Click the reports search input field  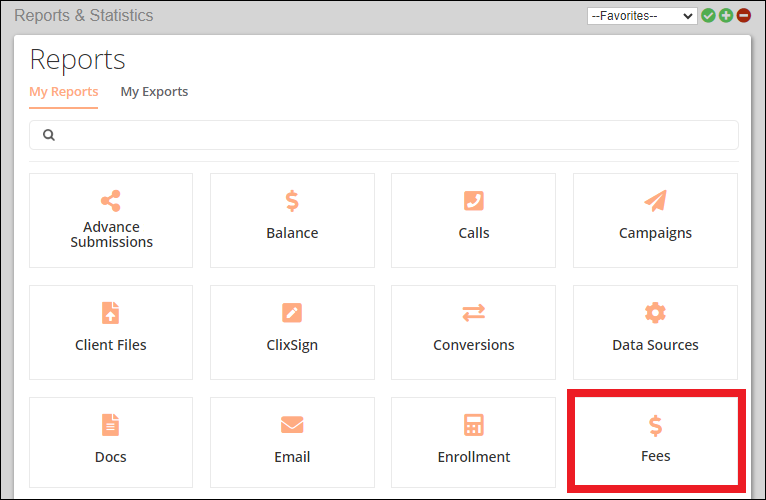[x=390, y=135]
